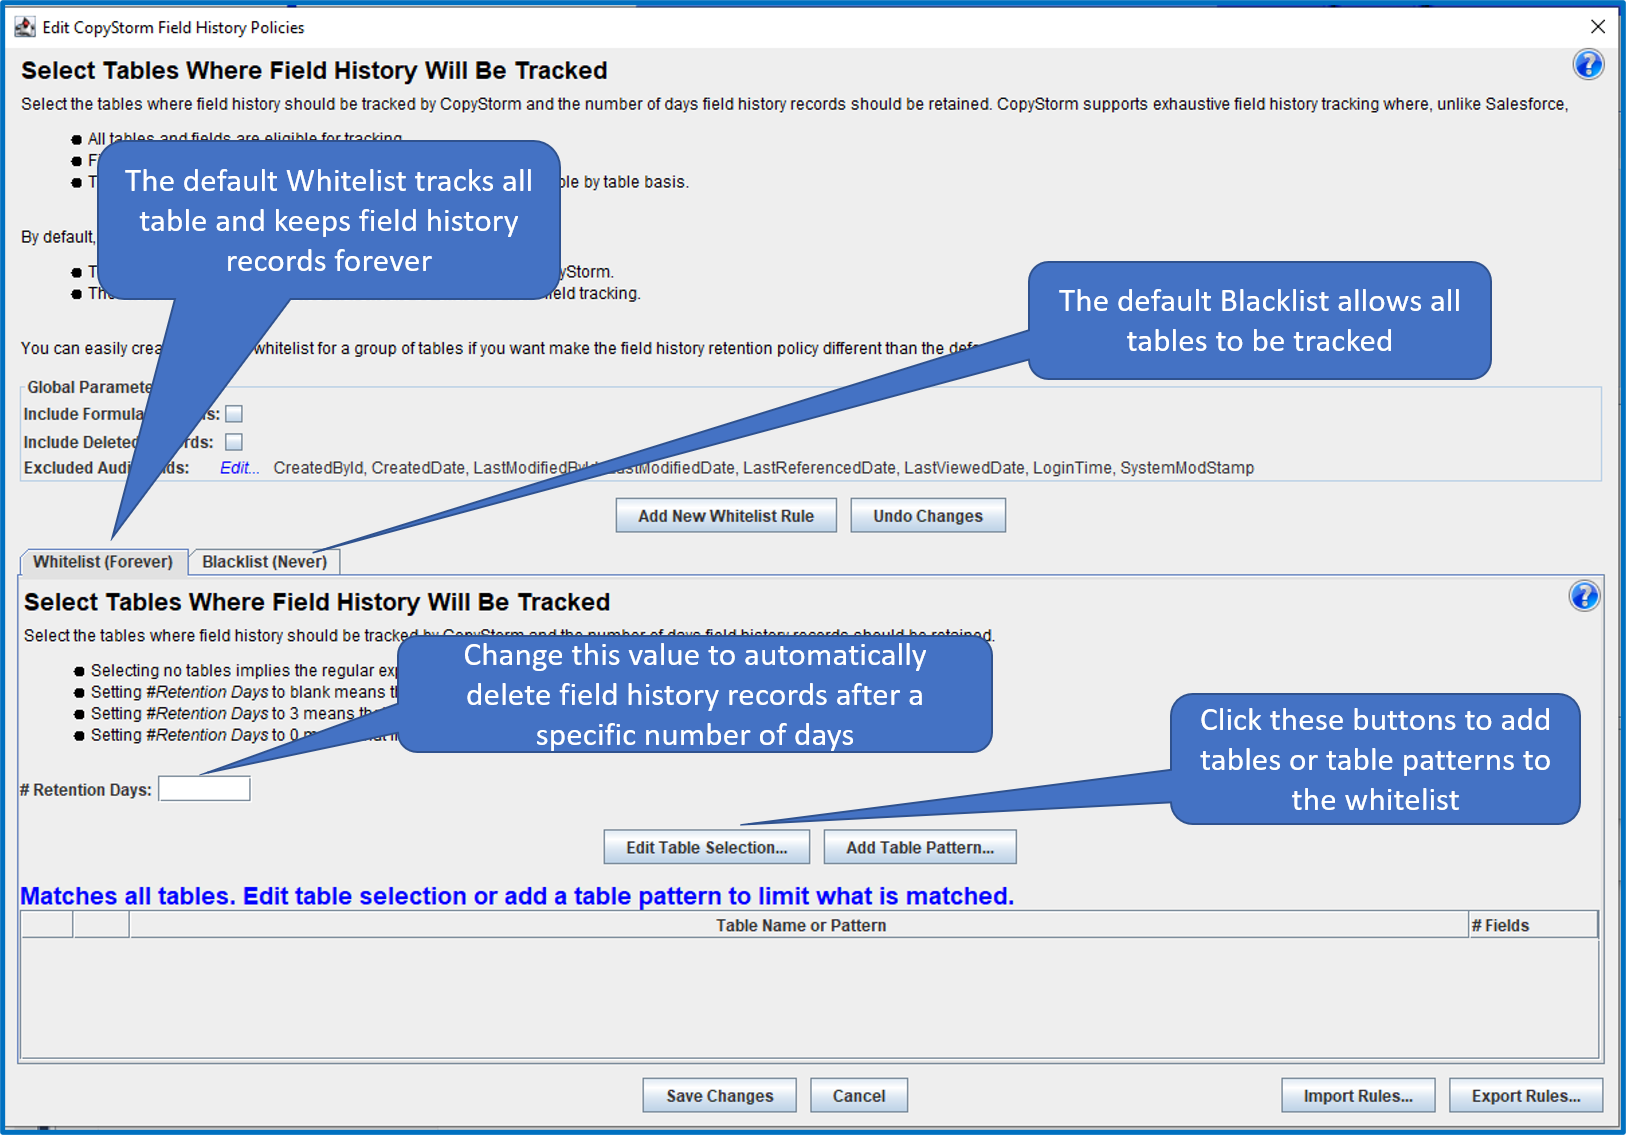This screenshot has width=1626, height=1135.
Task: Switch to Blacklist (Never) tab
Action: [265, 562]
